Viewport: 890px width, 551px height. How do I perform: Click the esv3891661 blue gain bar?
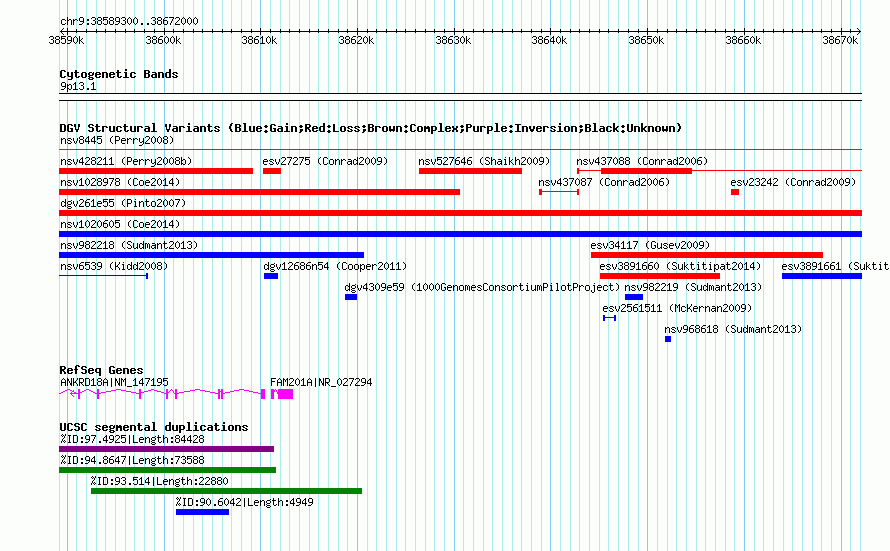pos(822,276)
